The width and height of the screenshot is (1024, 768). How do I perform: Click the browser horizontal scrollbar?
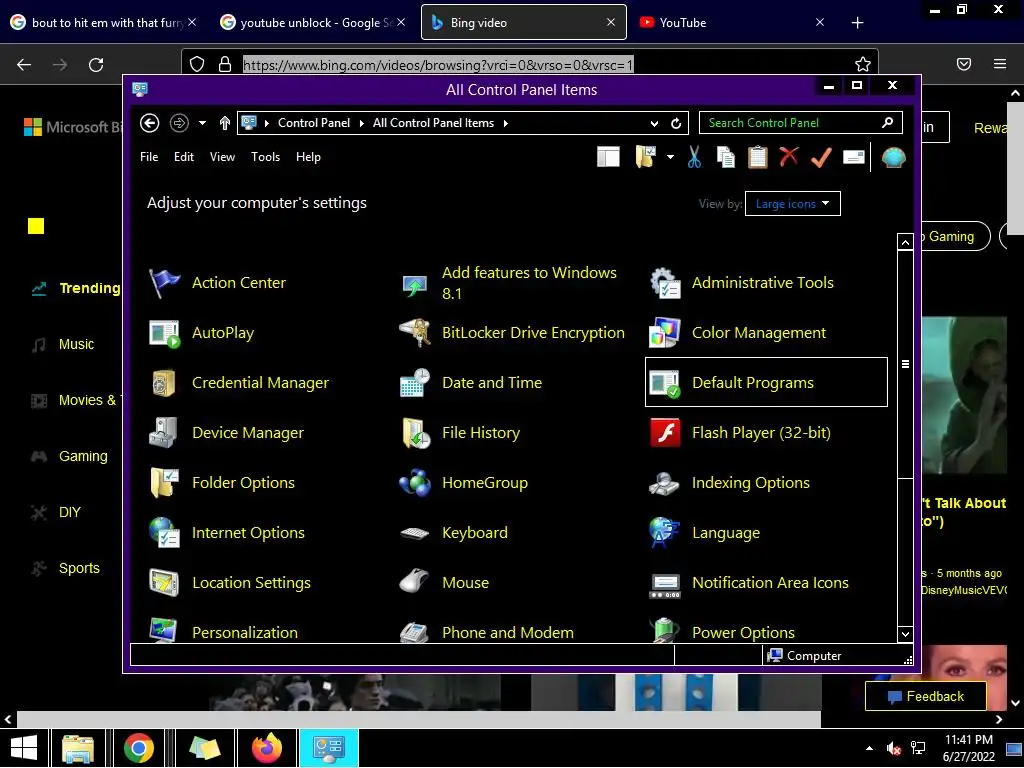click(418, 720)
